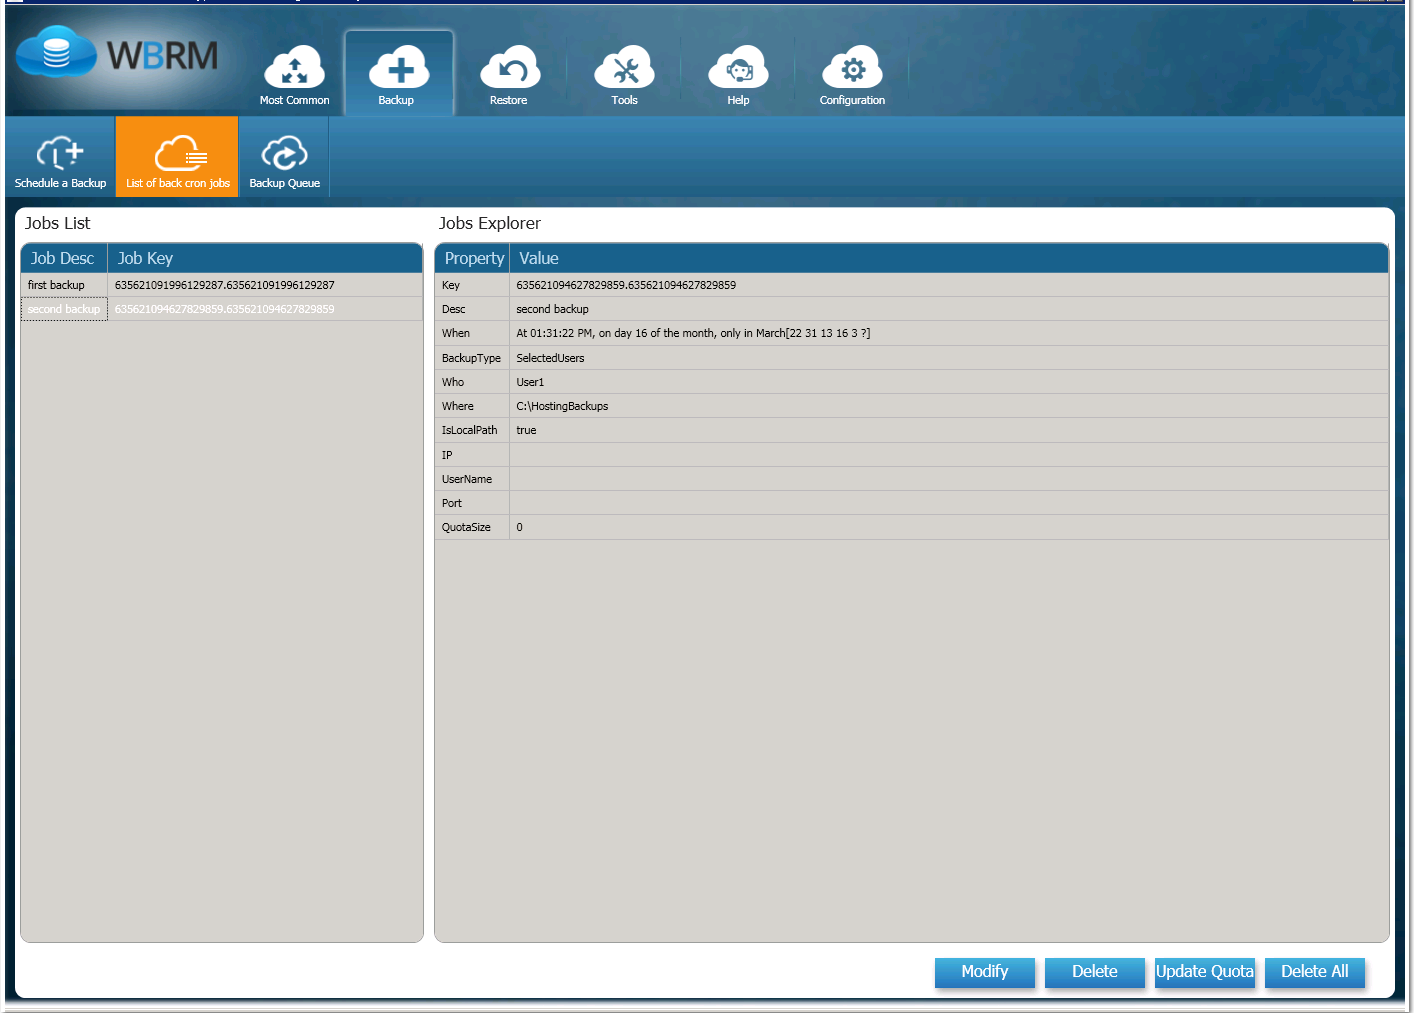Screen dimensions: 1414x1013
Task: Click the Delete All button
Action: pyautogui.click(x=1315, y=972)
